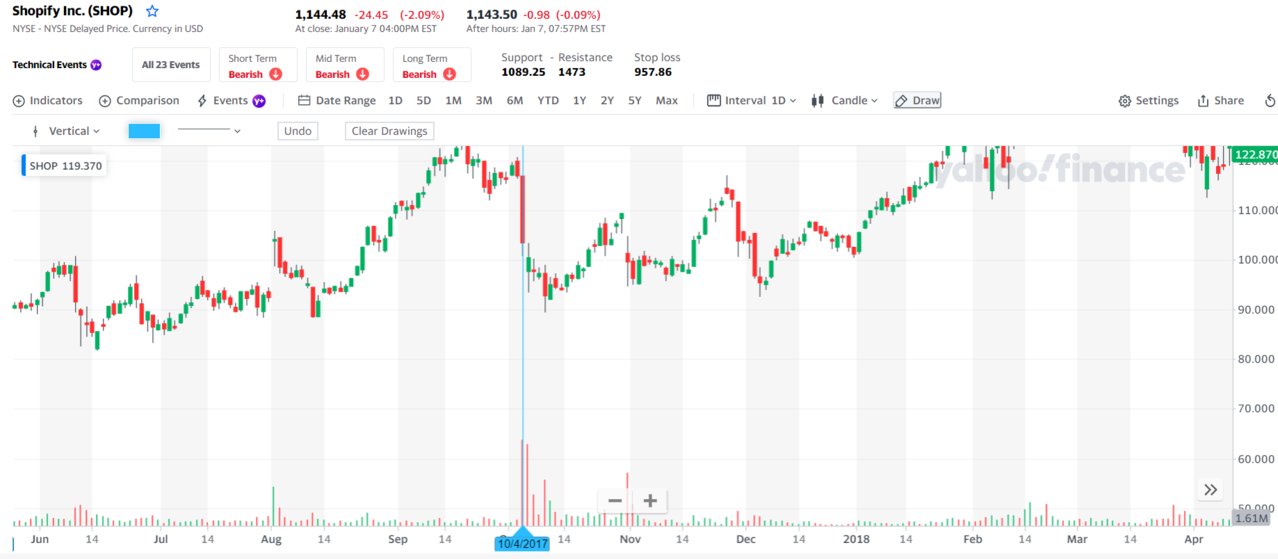Zoom out the chart with minus button
Image resolution: width=1278 pixels, height=559 pixels.
615,501
